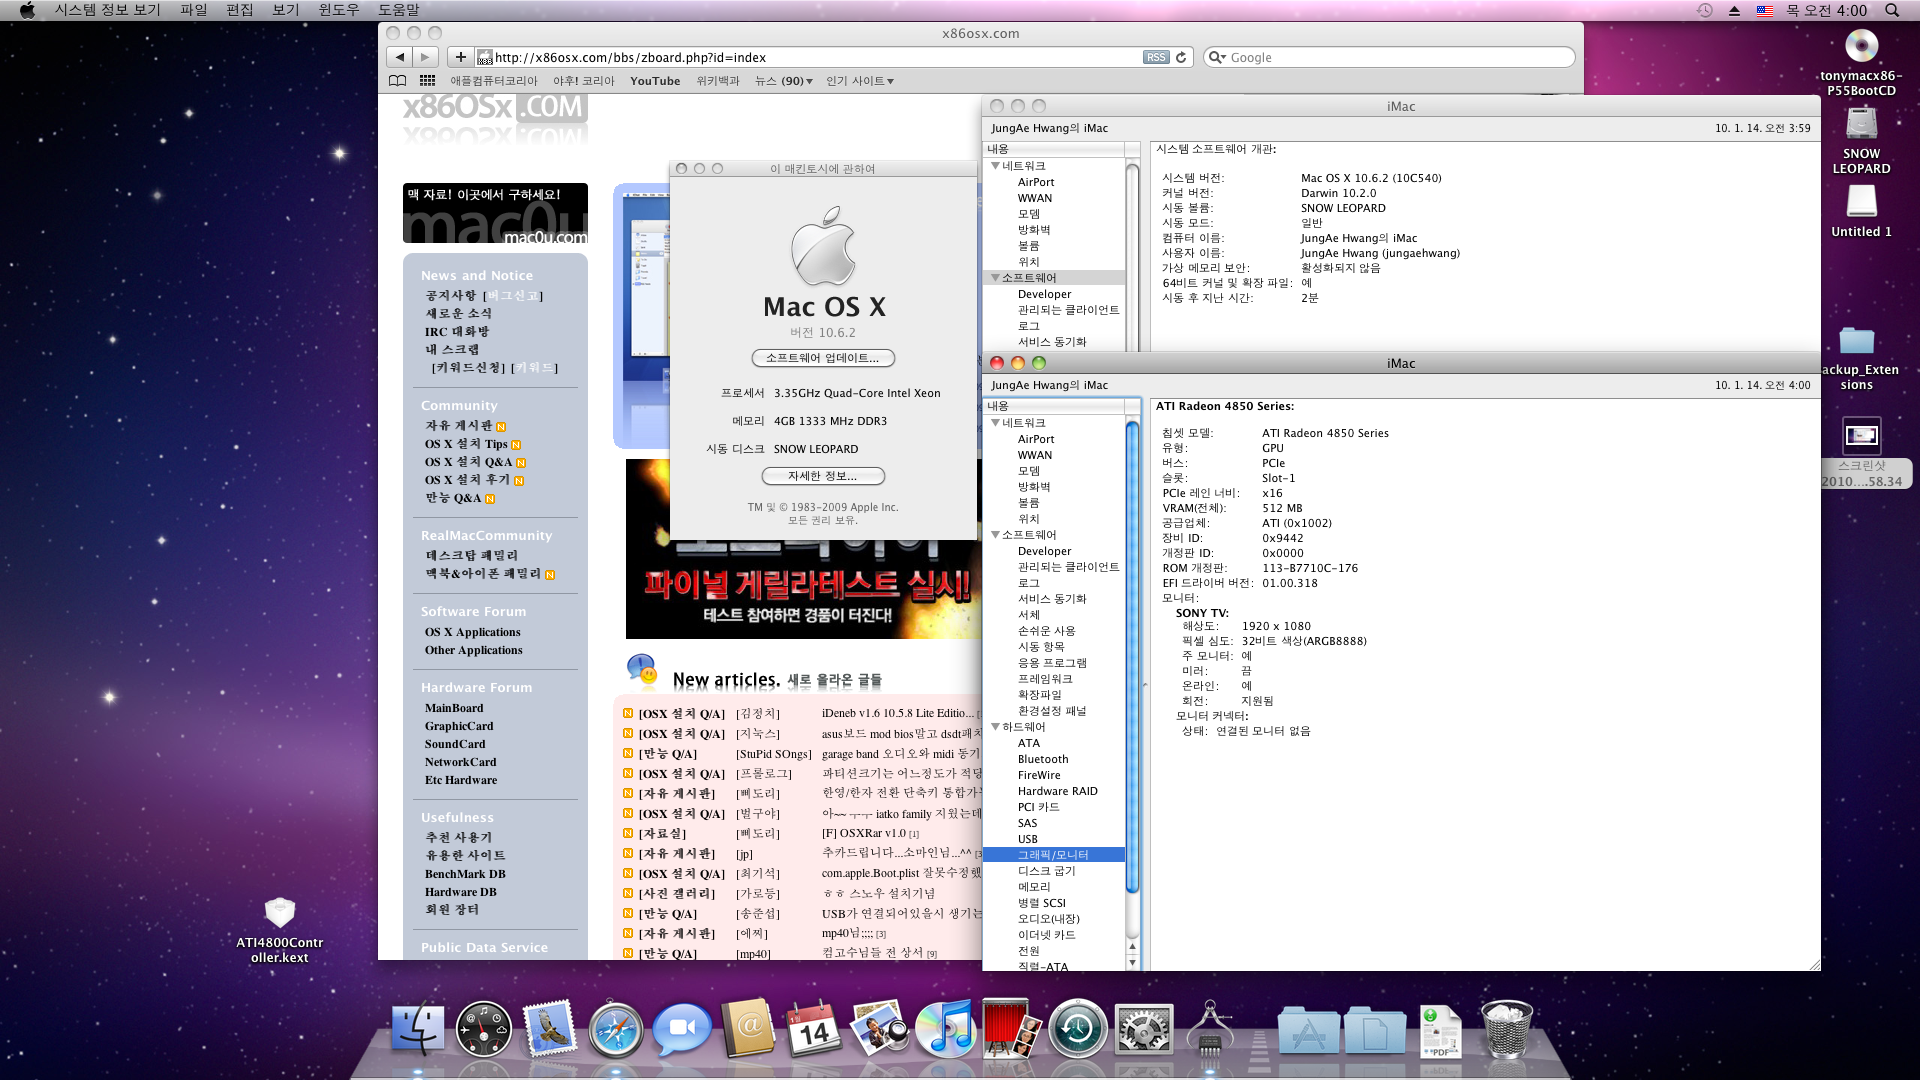This screenshot has width=1920, height=1080.
Task: Open 파일 menu in menu bar
Action: pyautogui.click(x=193, y=10)
